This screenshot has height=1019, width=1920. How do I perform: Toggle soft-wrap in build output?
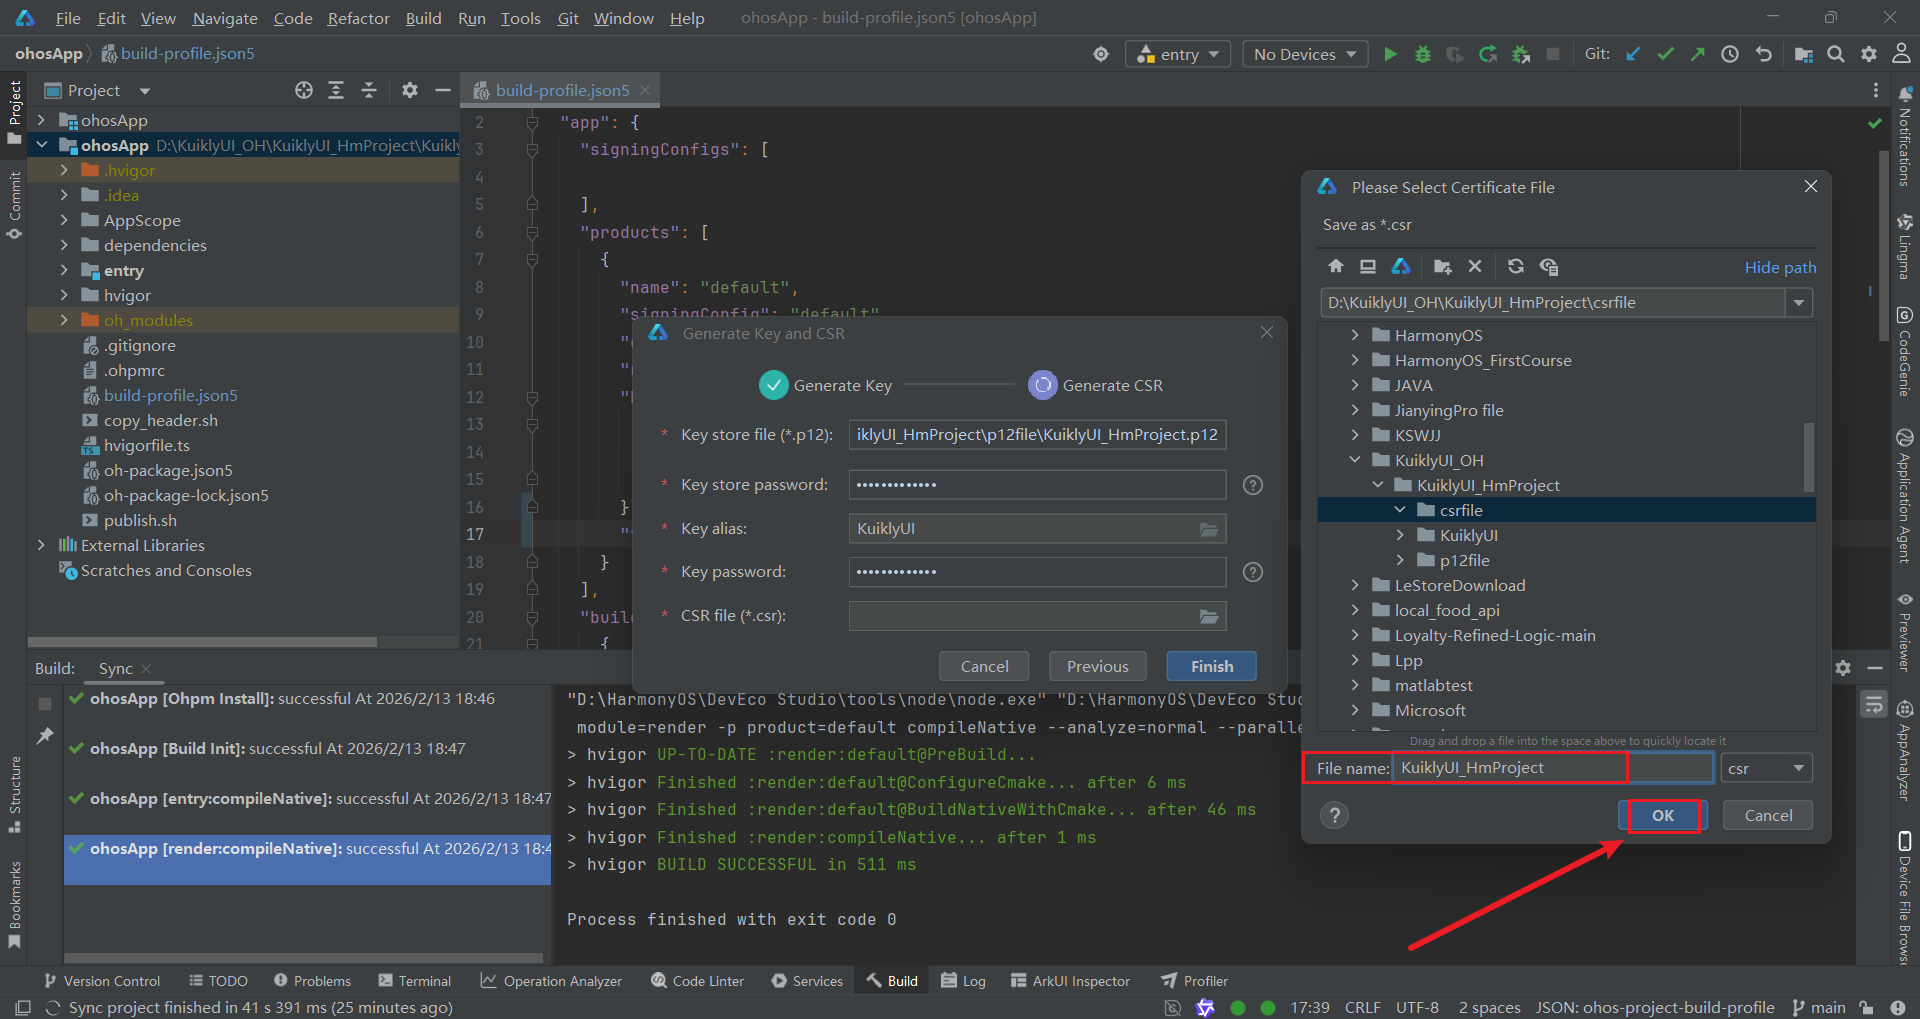point(1874,705)
